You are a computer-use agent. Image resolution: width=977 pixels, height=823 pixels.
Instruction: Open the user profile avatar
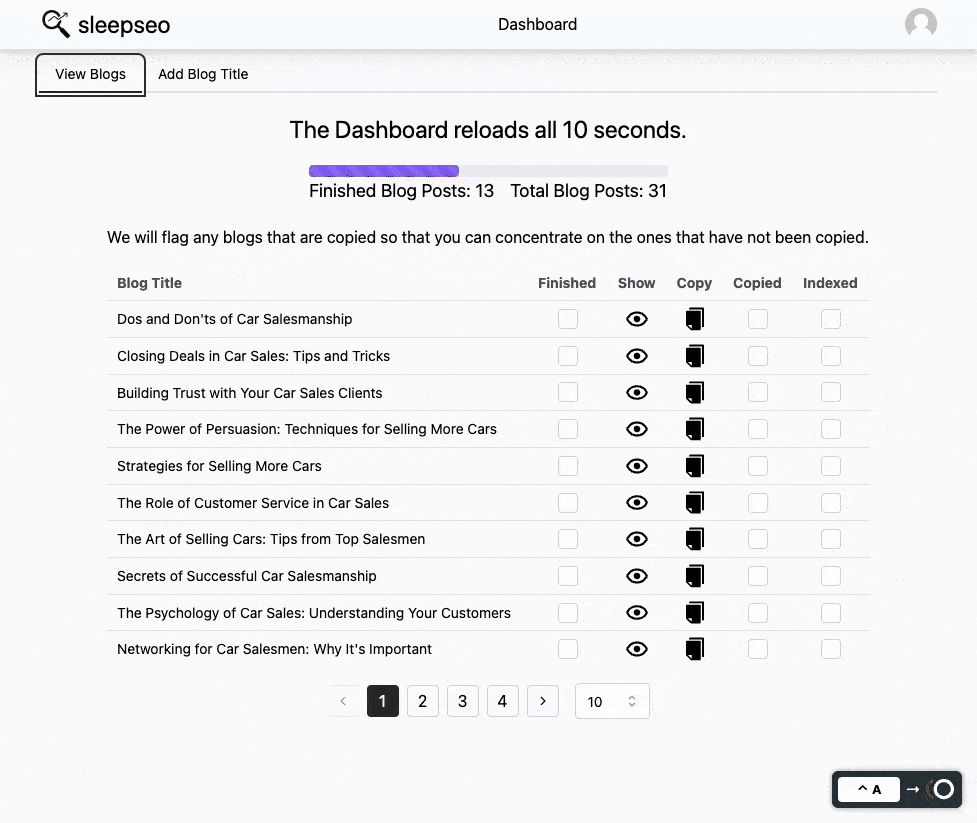(920, 24)
